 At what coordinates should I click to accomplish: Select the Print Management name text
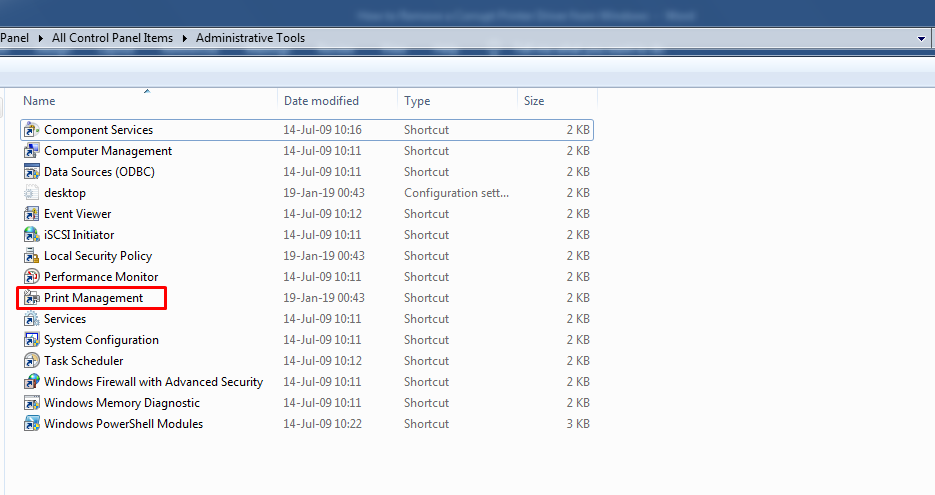pos(94,298)
